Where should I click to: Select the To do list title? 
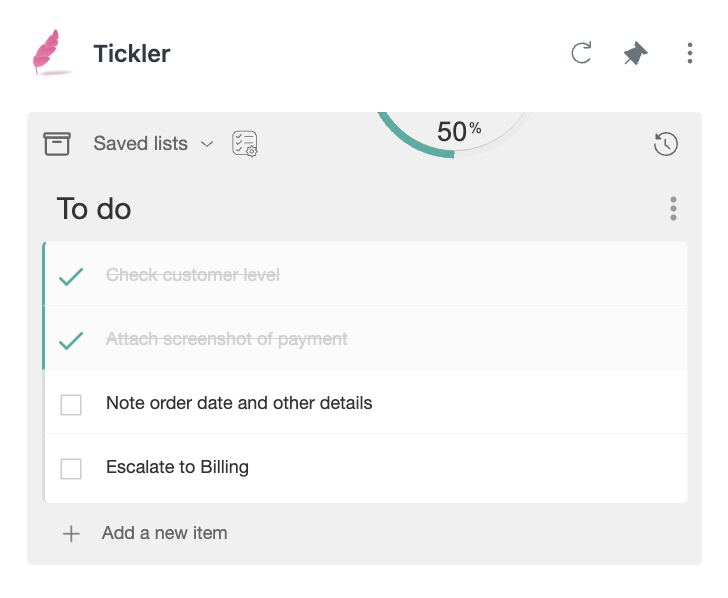pyautogui.click(x=94, y=209)
